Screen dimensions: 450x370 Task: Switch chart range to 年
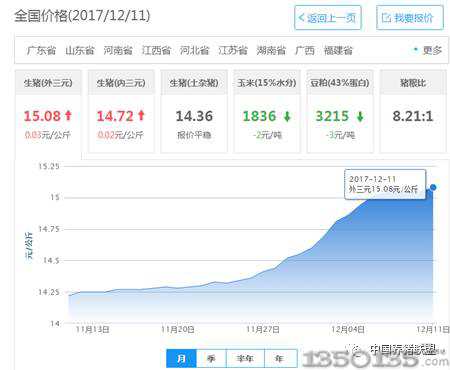point(279,359)
